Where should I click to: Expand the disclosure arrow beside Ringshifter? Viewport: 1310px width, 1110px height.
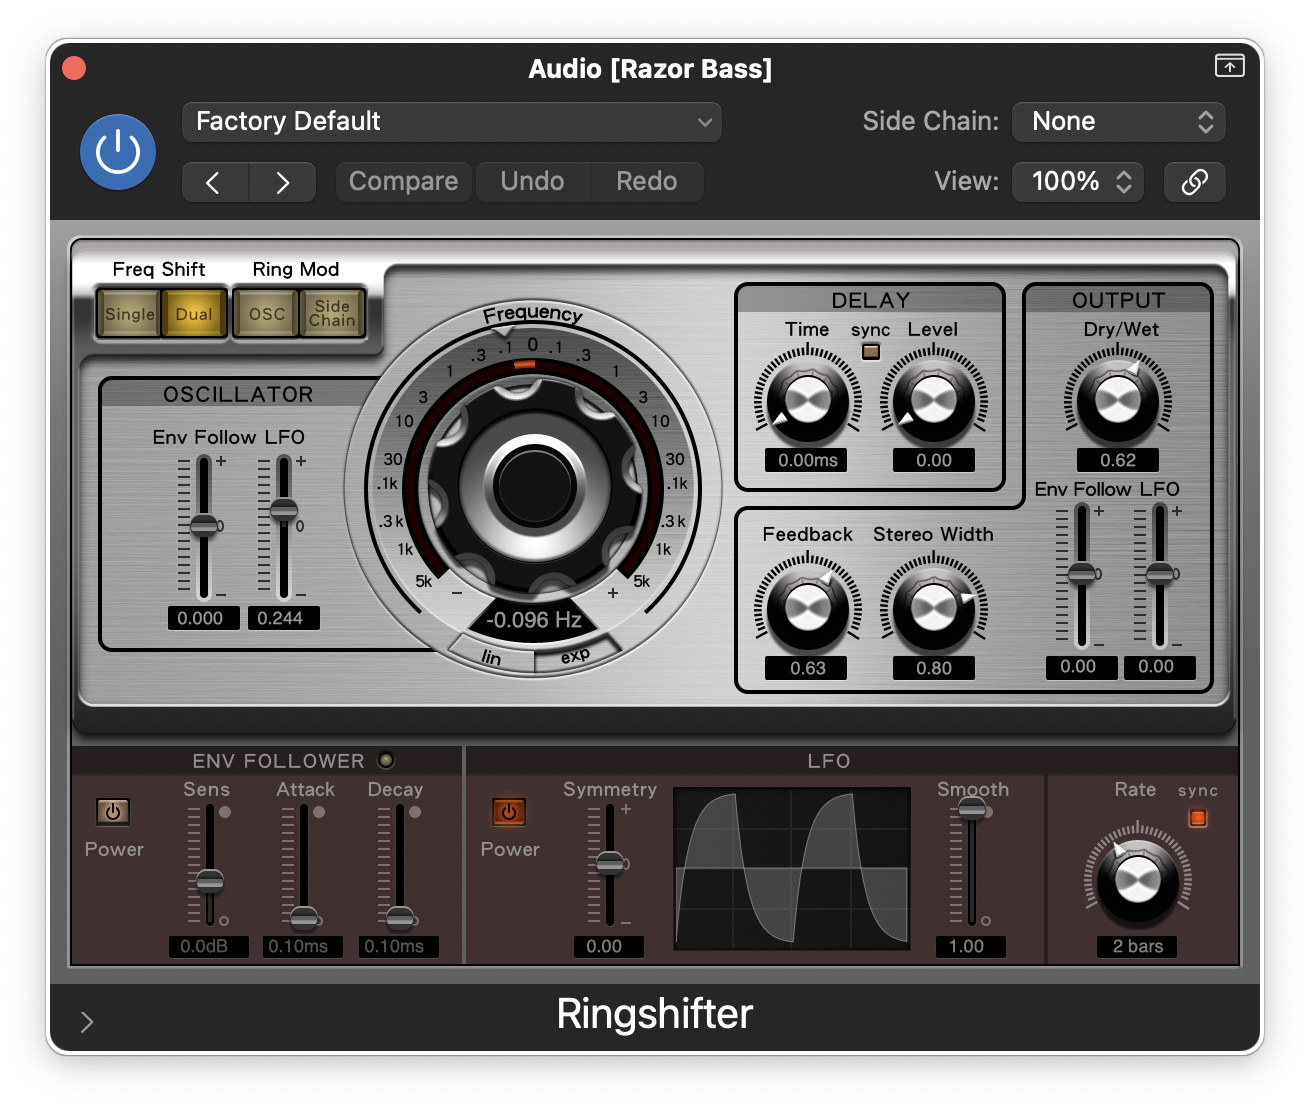coord(87,1022)
